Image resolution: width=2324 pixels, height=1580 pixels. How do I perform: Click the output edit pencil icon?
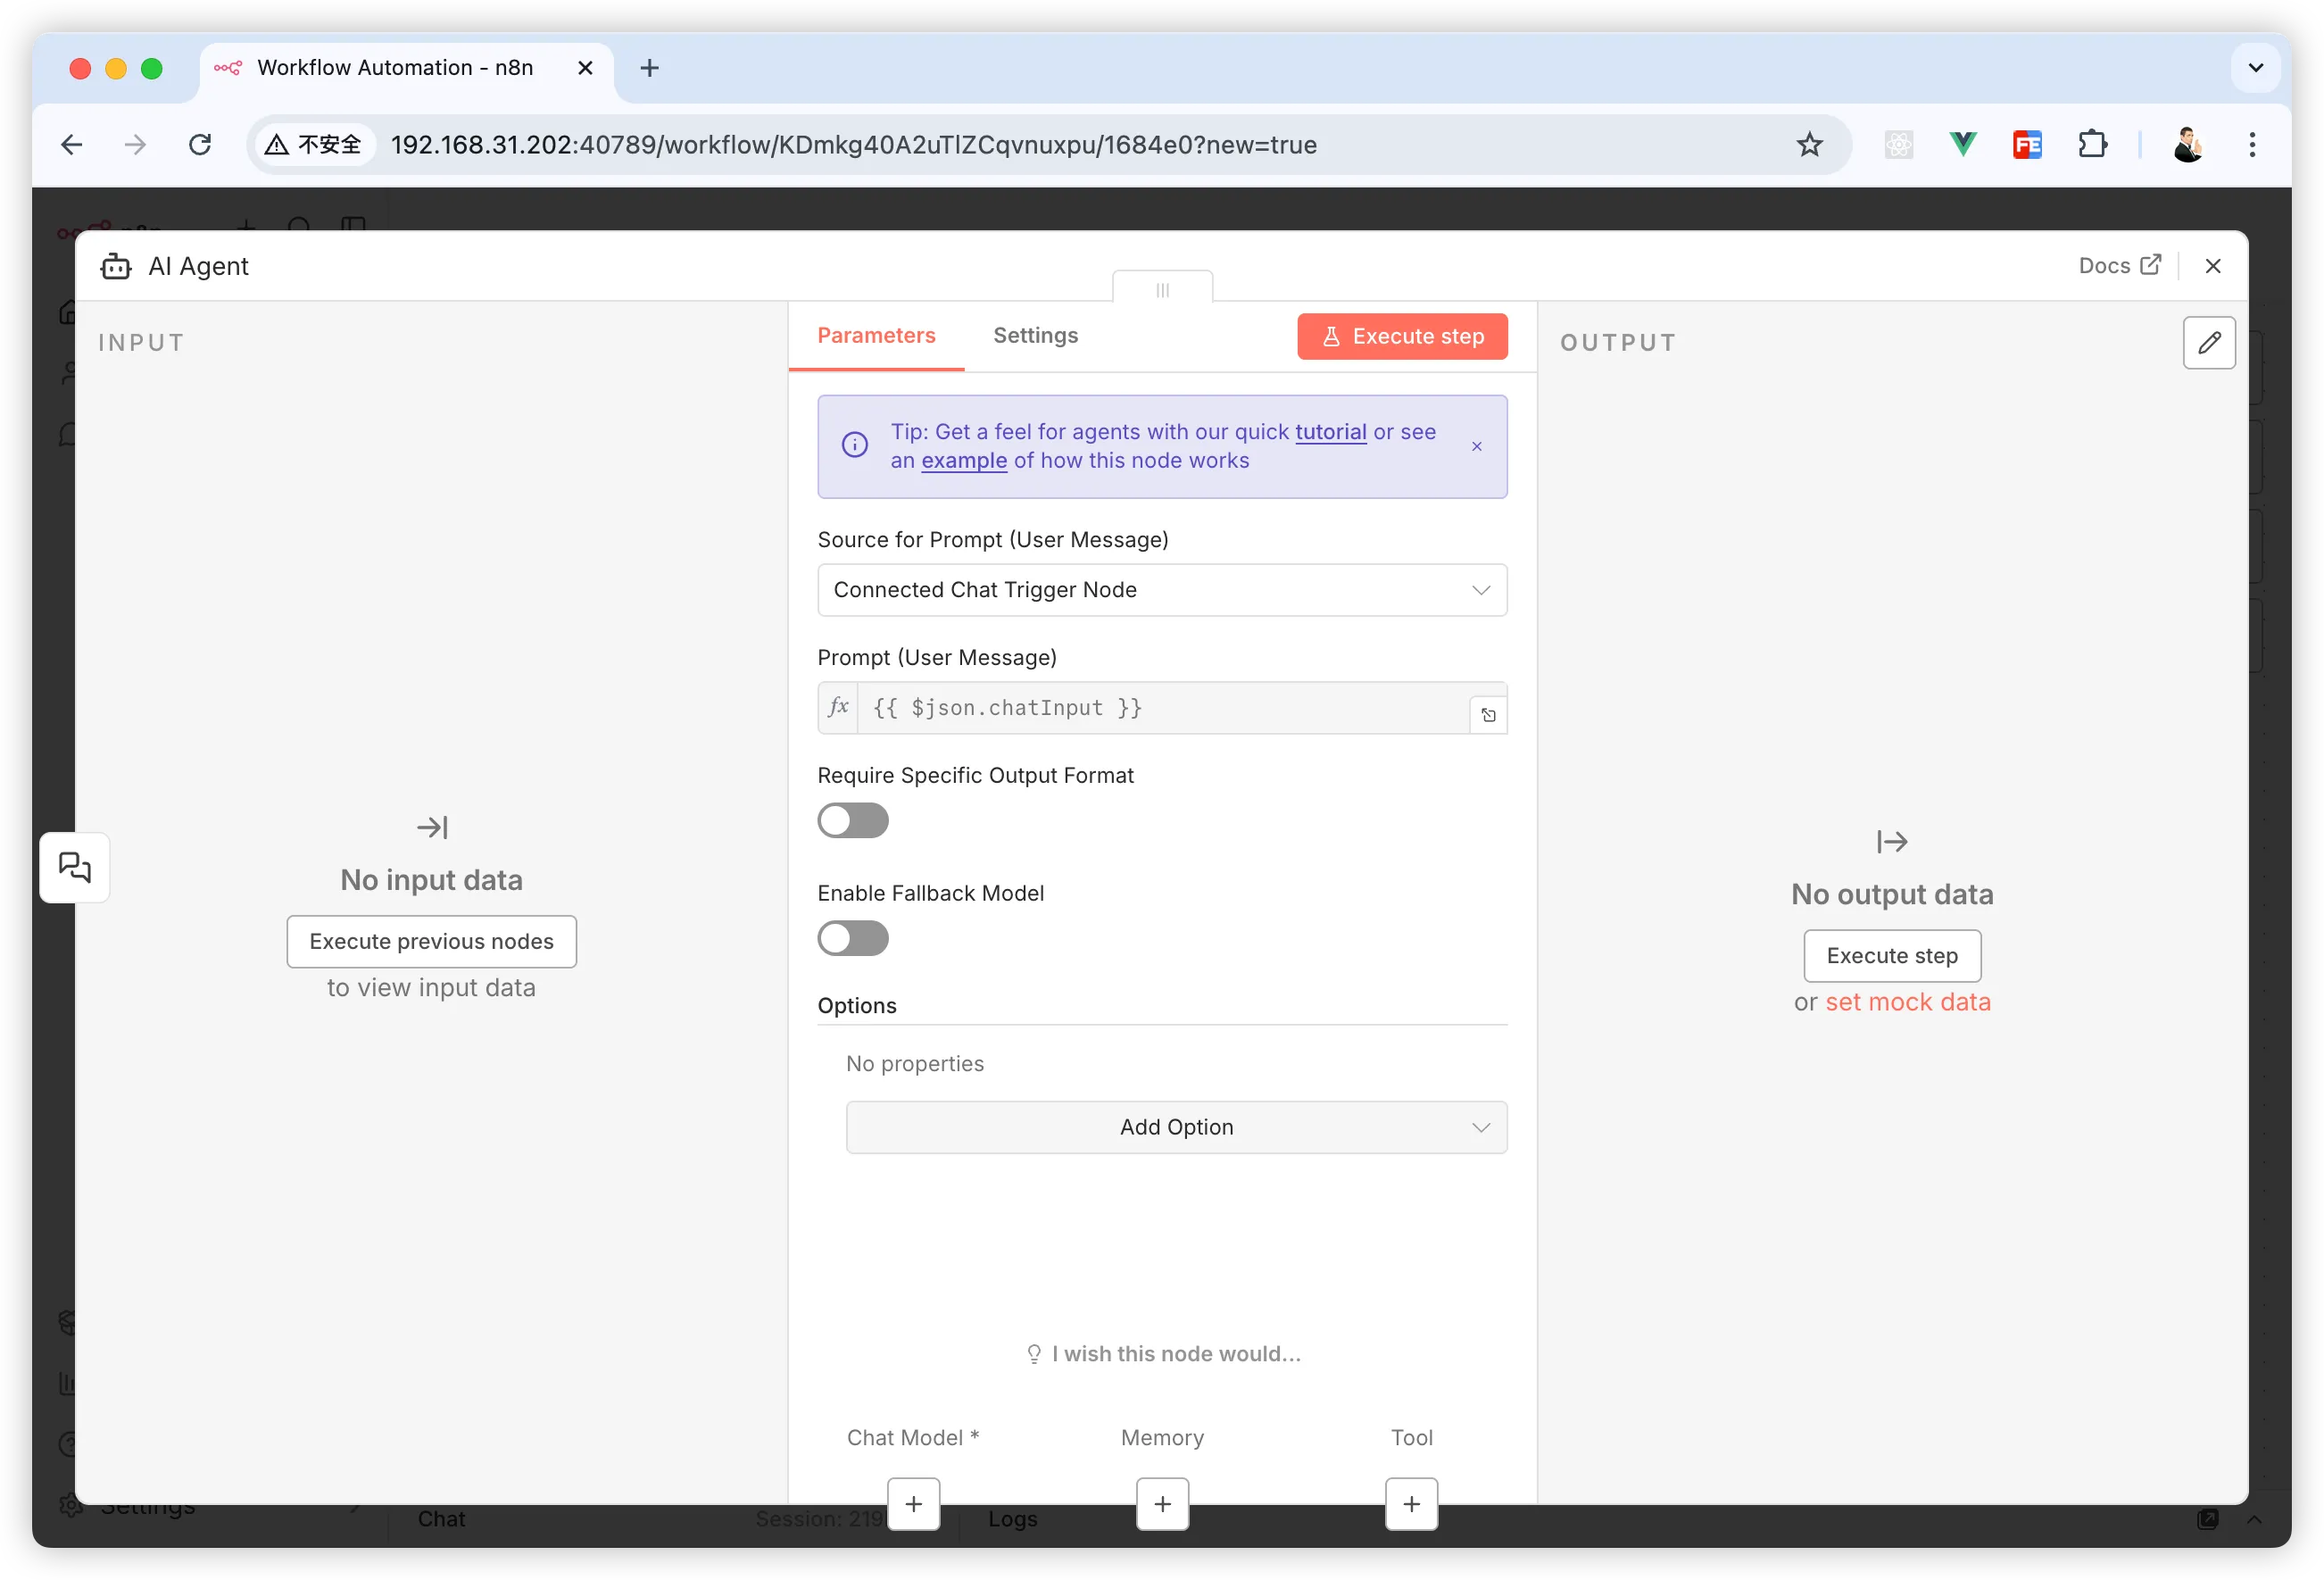coord(2209,343)
